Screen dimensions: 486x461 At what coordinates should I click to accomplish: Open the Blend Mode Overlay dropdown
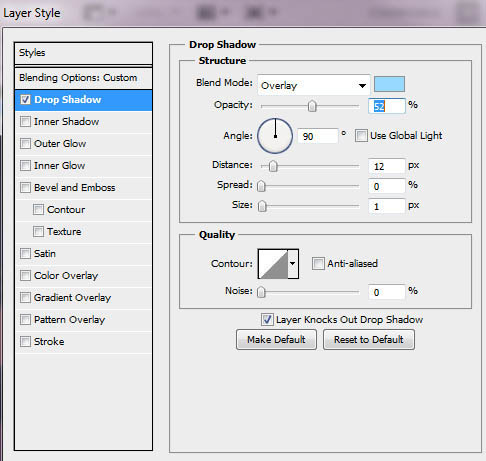[314, 85]
